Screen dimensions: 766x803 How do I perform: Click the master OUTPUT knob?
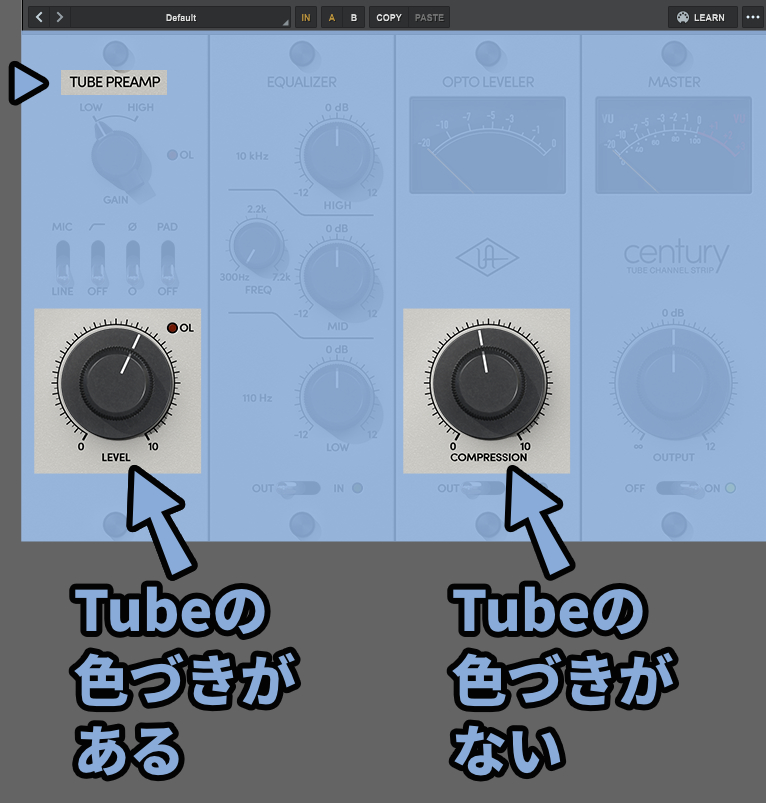click(673, 383)
